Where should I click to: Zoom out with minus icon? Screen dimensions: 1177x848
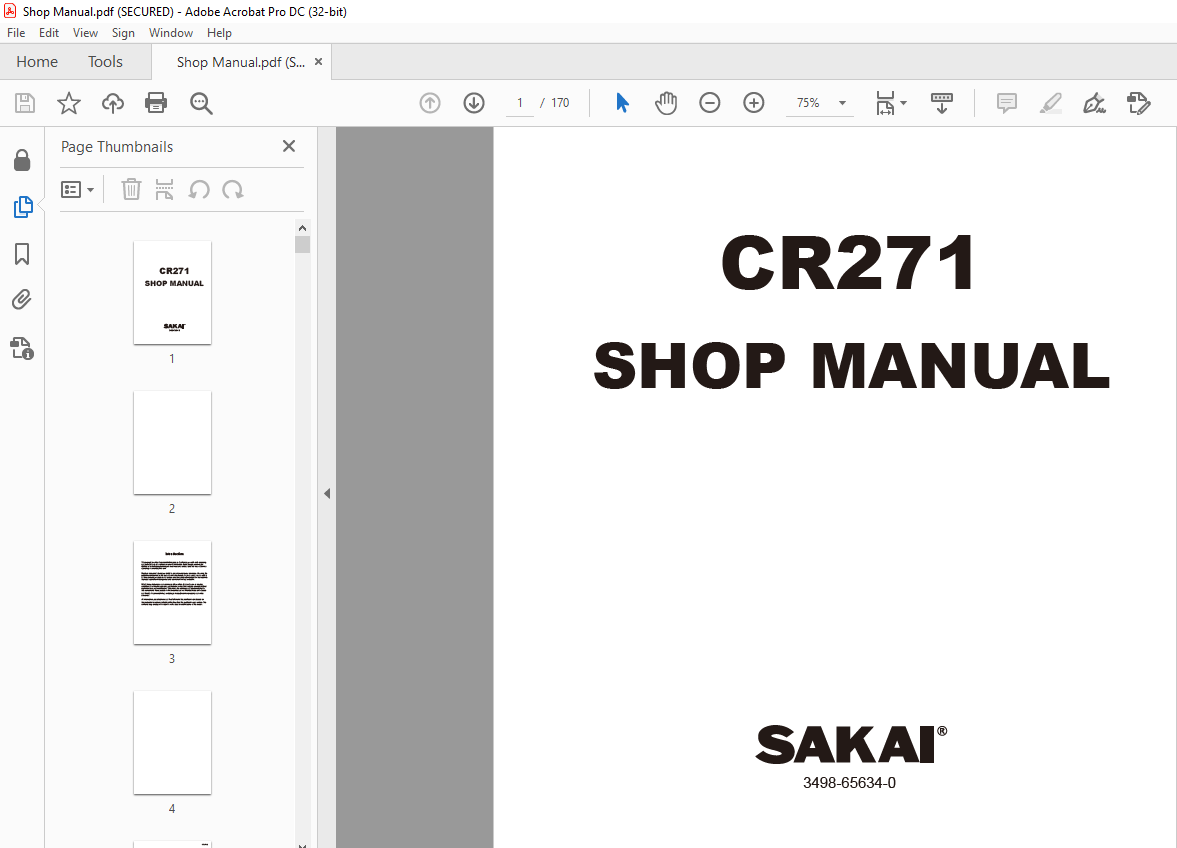pos(709,103)
